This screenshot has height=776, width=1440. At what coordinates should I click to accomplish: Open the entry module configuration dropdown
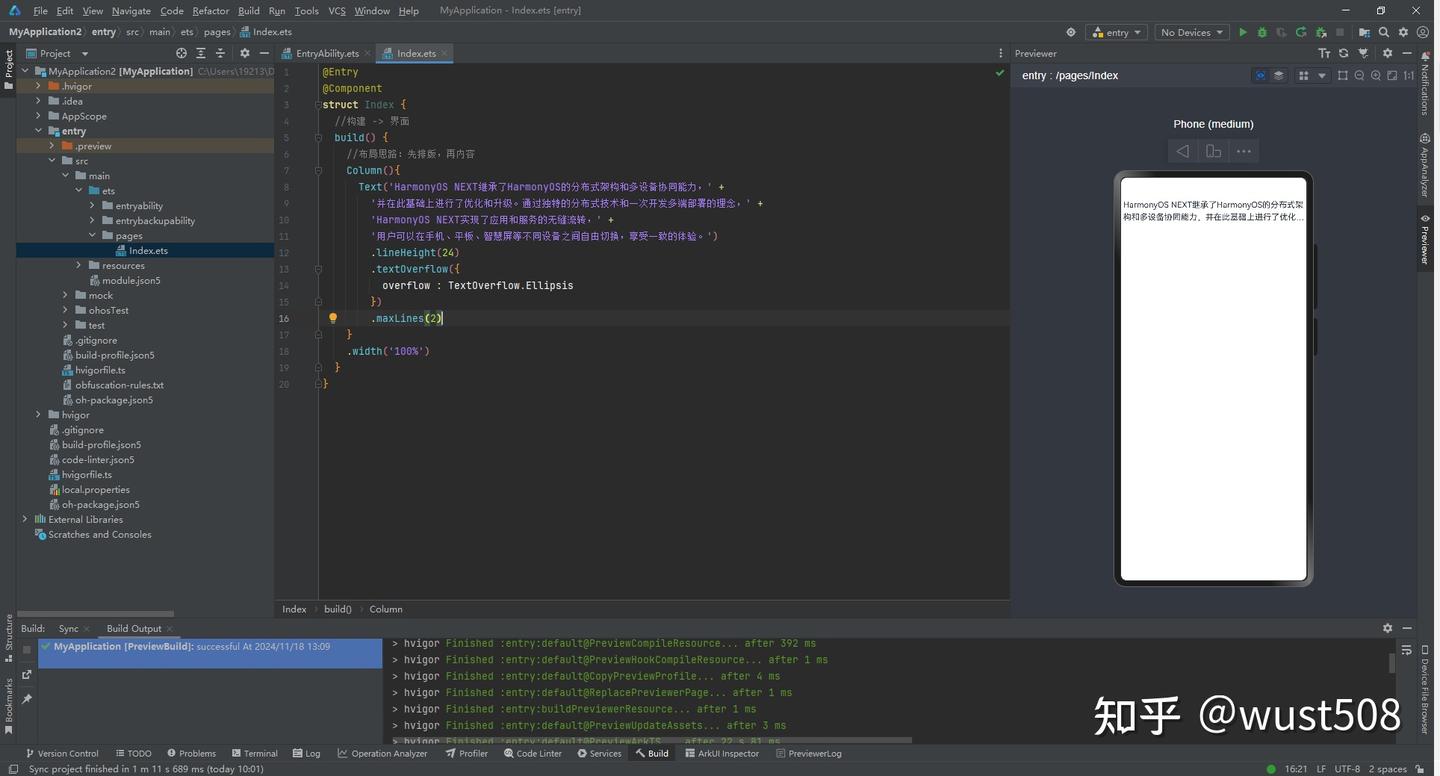click(1116, 32)
